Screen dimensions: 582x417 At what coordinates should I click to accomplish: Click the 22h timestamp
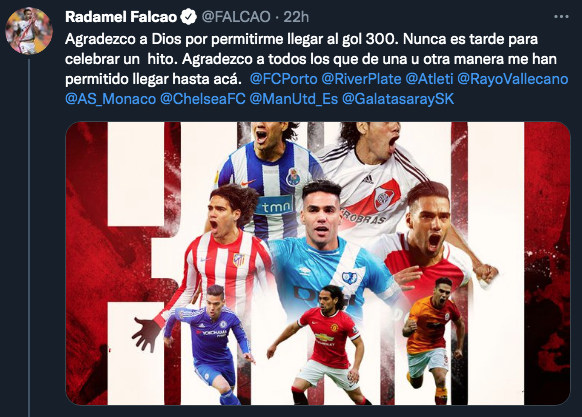[x=296, y=17]
